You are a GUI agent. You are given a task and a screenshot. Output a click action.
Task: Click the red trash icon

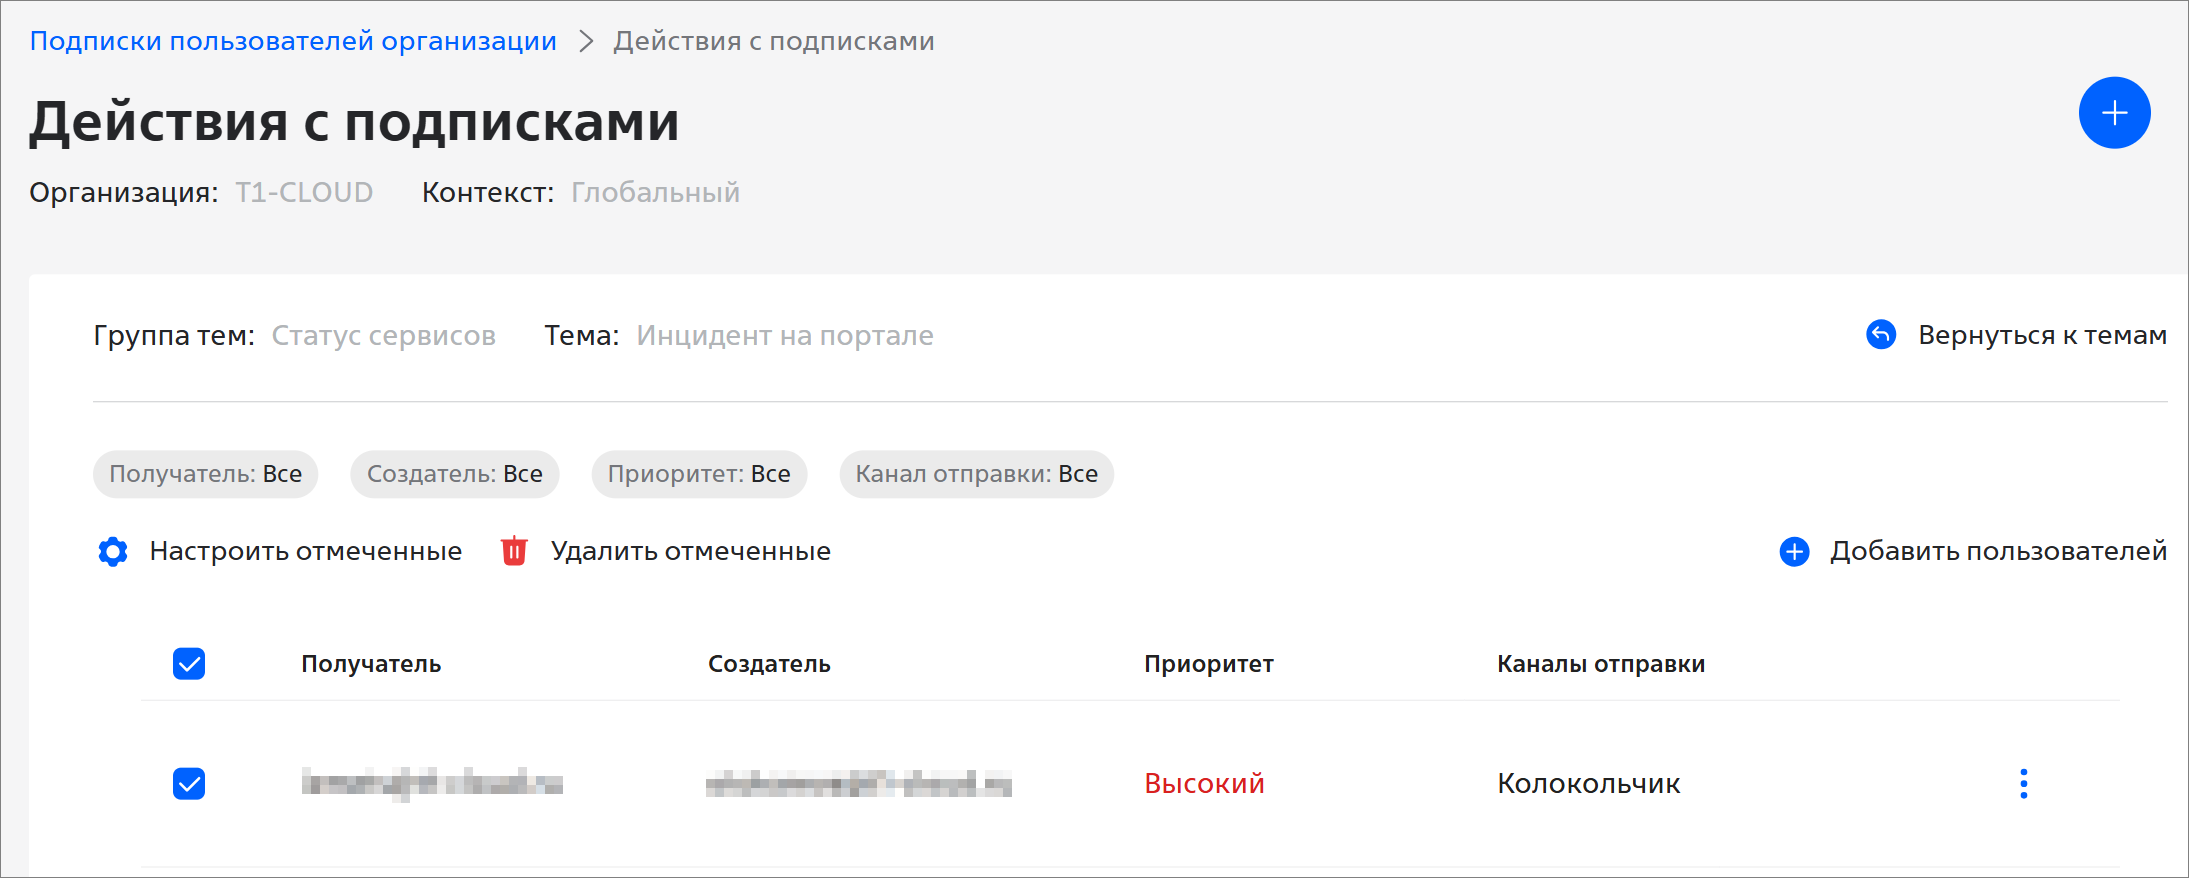(514, 551)
